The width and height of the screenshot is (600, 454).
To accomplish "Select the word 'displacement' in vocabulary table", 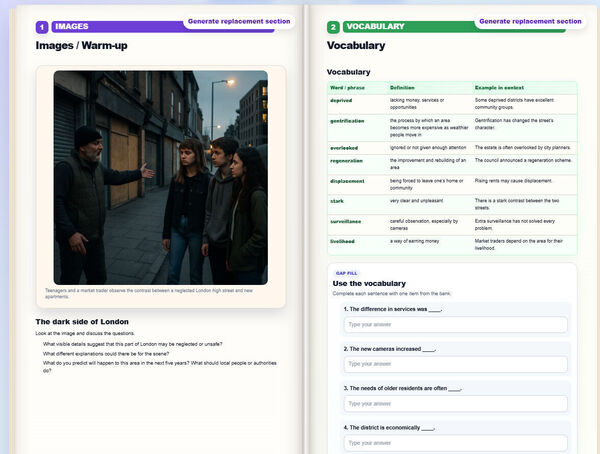I will [347, 181].
